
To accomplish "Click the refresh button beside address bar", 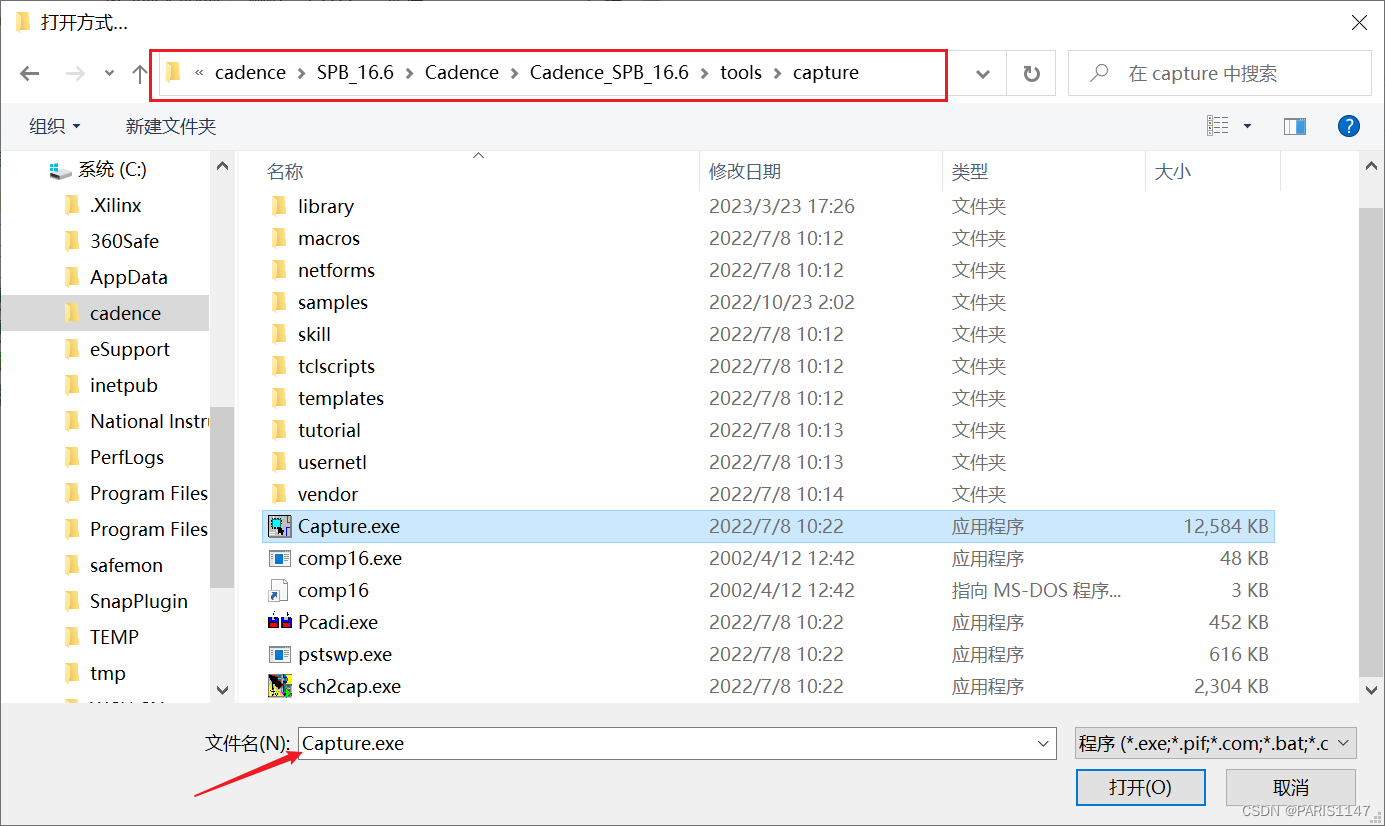I will pos(1031,73).
